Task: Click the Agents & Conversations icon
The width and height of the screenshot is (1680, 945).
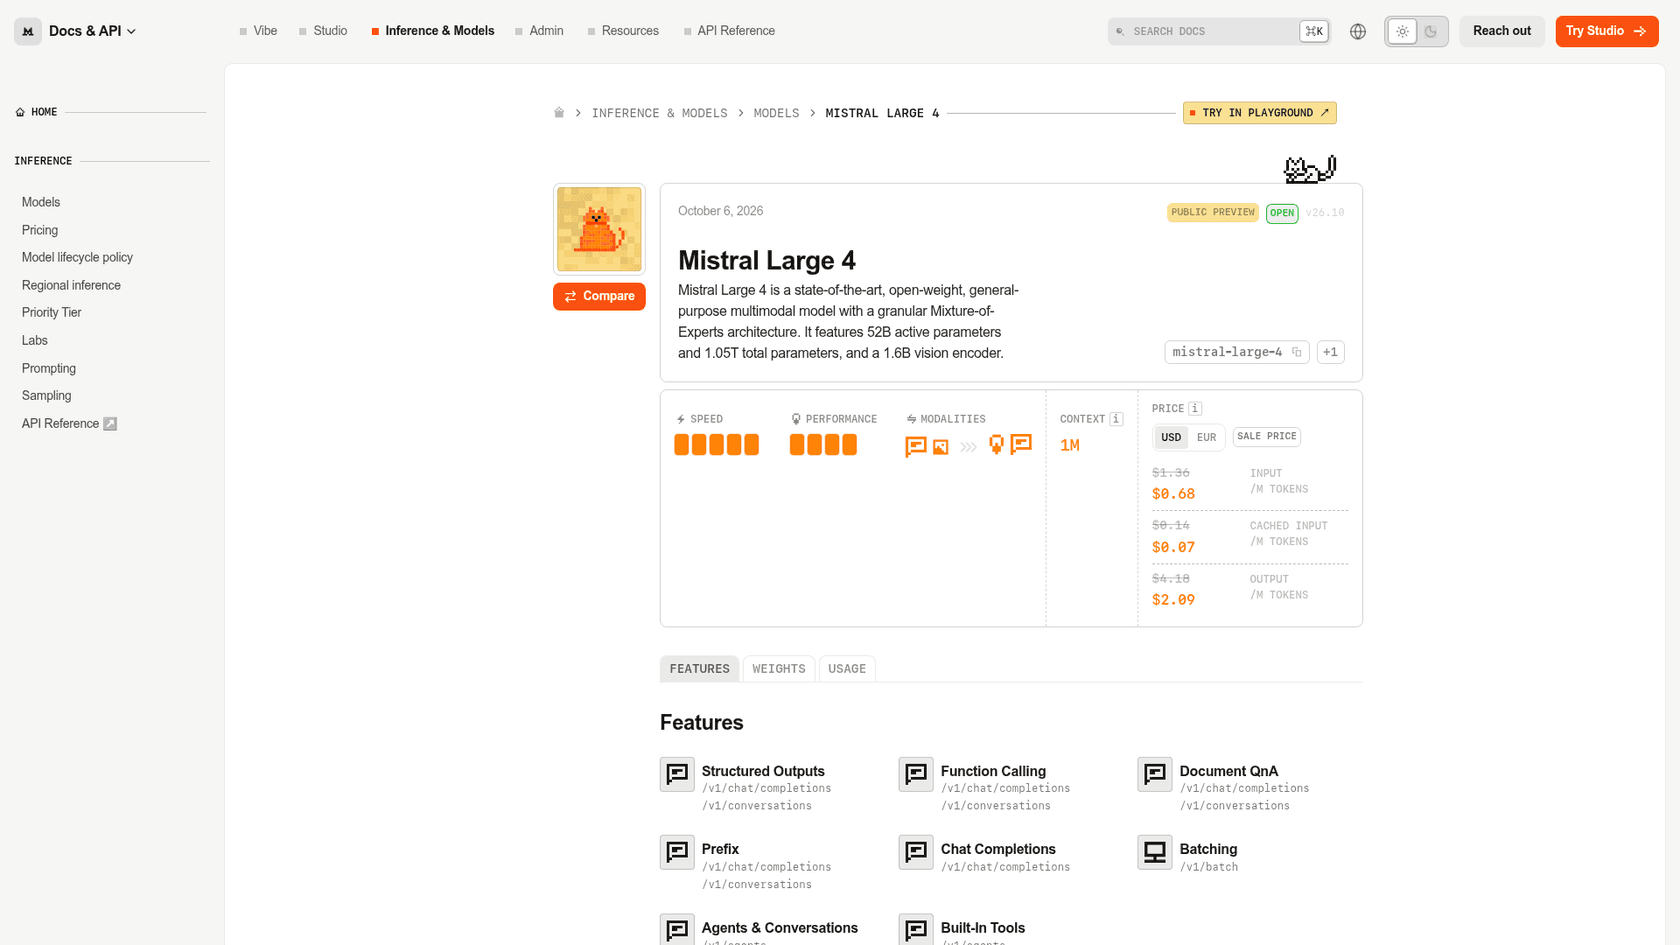Action: 677,930
